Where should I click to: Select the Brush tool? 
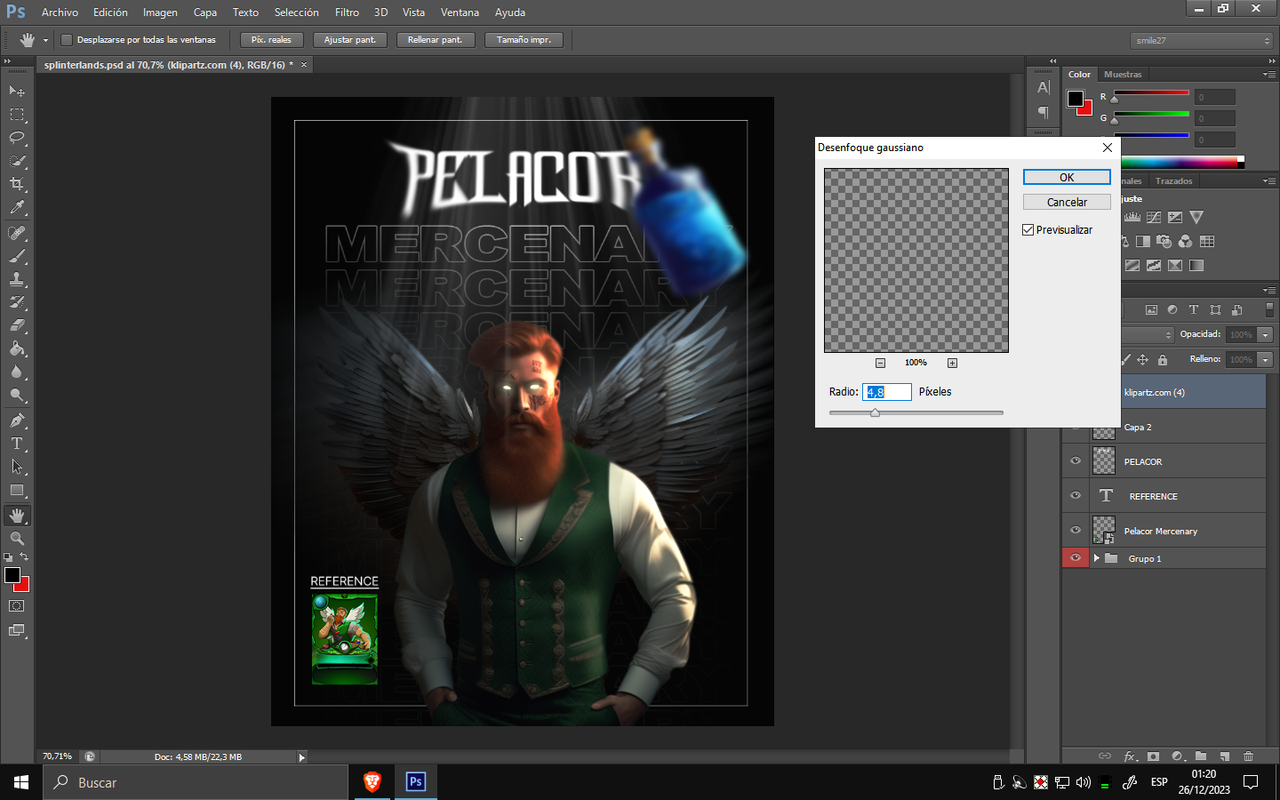tap(17, 256)
